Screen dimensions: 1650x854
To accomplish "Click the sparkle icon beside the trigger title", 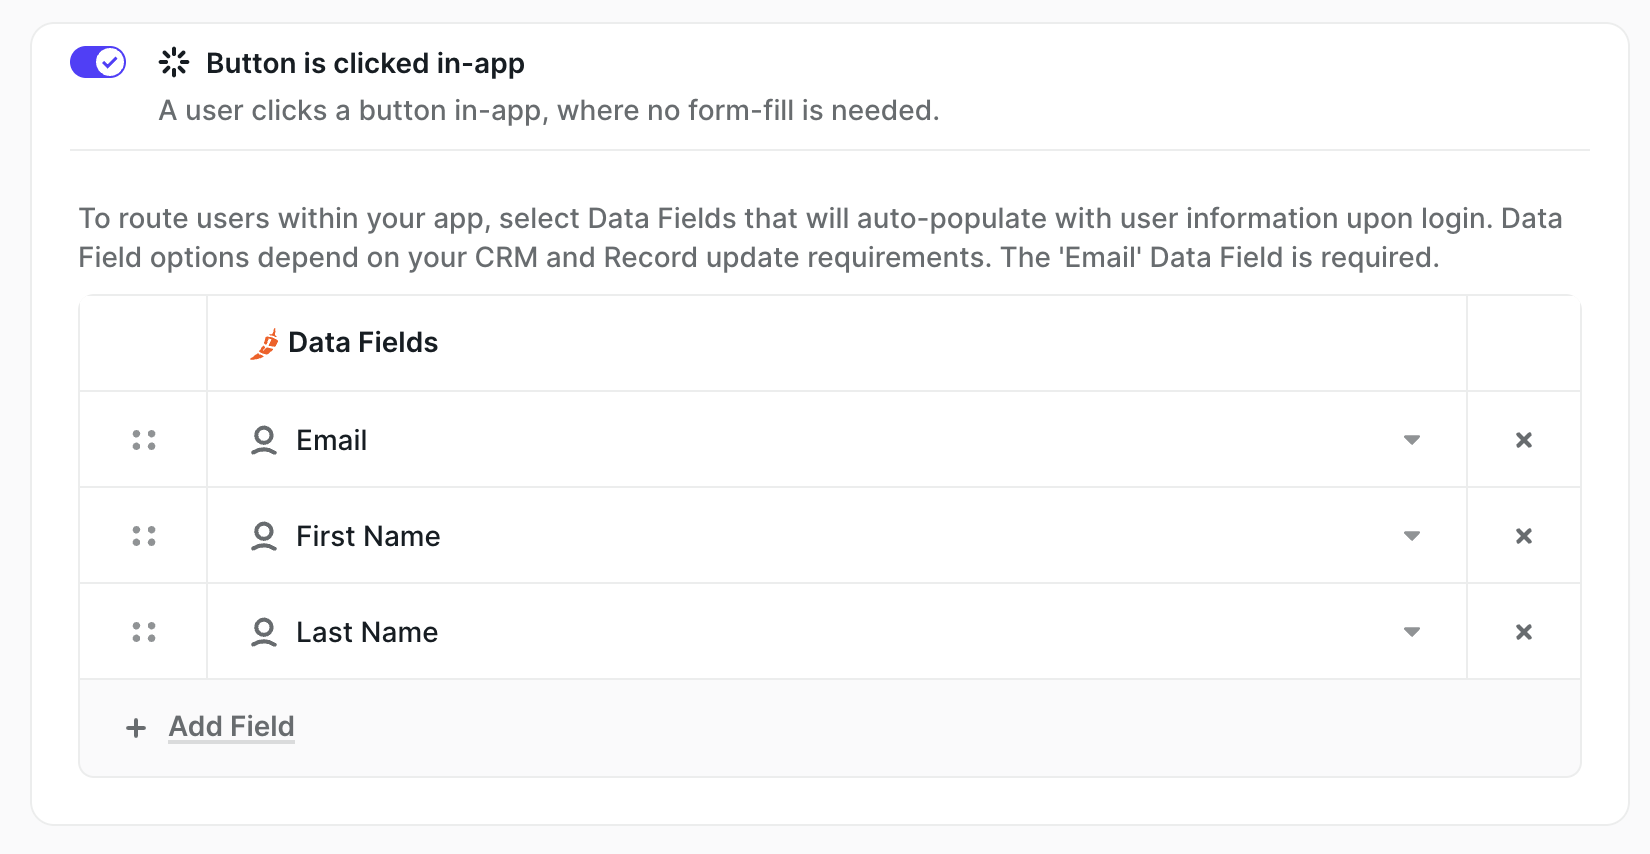I will click(x=174, y=63).
